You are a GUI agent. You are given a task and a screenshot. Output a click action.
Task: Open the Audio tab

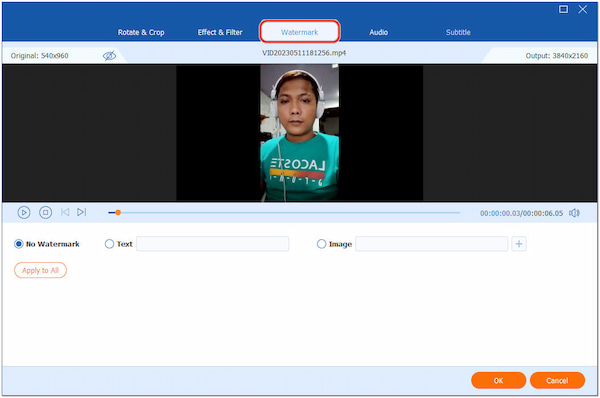tap(378, 33)
